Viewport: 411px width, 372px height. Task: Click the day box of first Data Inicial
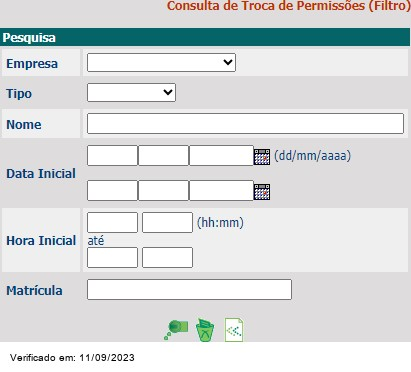click(x=112, y=155)
